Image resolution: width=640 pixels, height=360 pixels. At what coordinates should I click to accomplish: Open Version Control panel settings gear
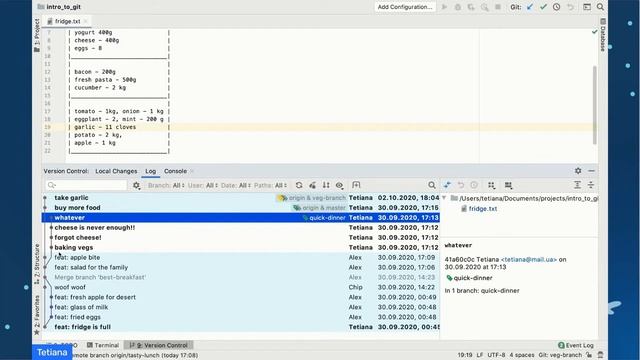578,171
